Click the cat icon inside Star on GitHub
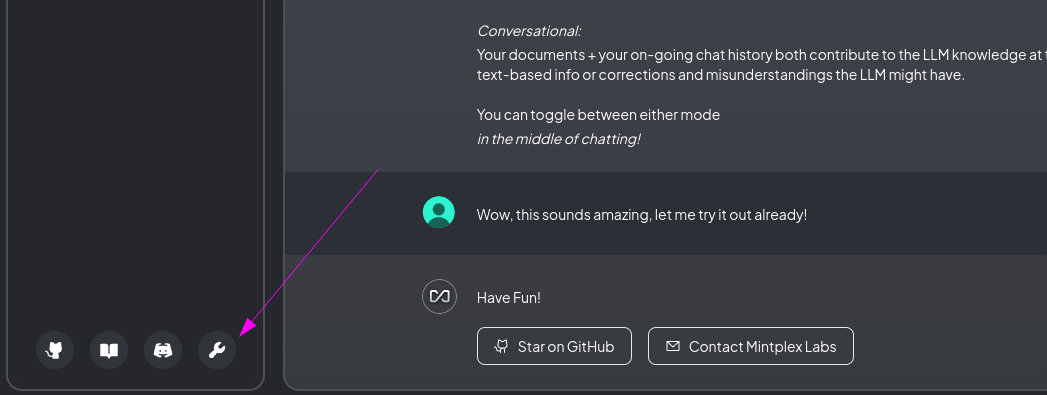Viewport: 1047px width, 395px height. click(x=501, y=346)
